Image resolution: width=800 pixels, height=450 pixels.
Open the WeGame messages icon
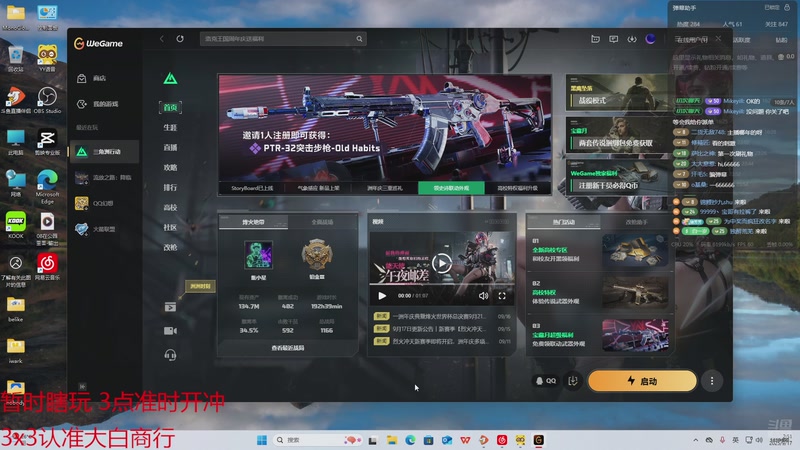tap(614, 39)
